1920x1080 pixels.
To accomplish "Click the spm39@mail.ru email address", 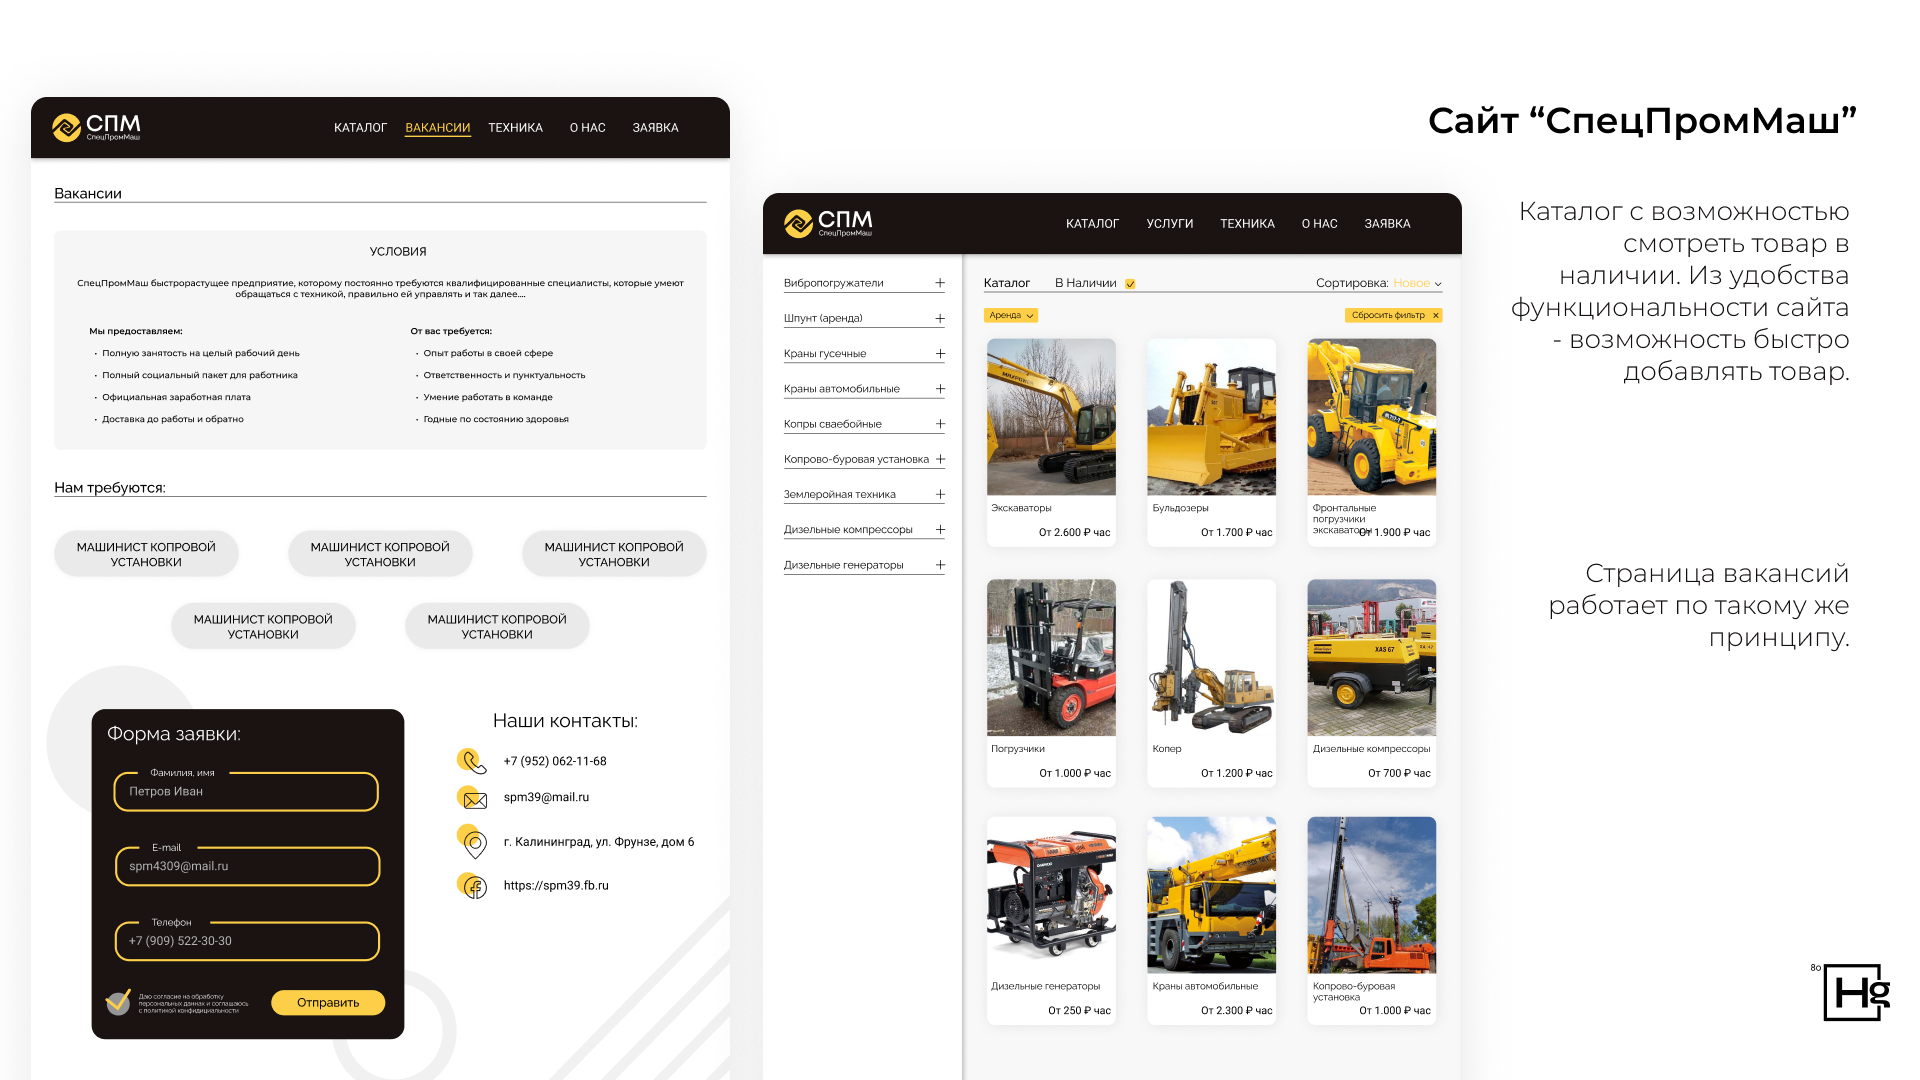I will click(546, 798).
